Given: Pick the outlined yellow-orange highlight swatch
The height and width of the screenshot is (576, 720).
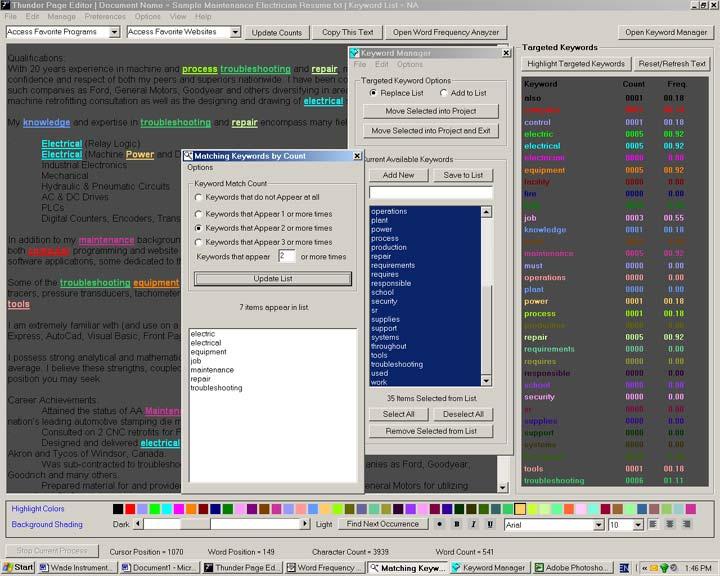Looking at the screenshot, I should click(520, 509).
